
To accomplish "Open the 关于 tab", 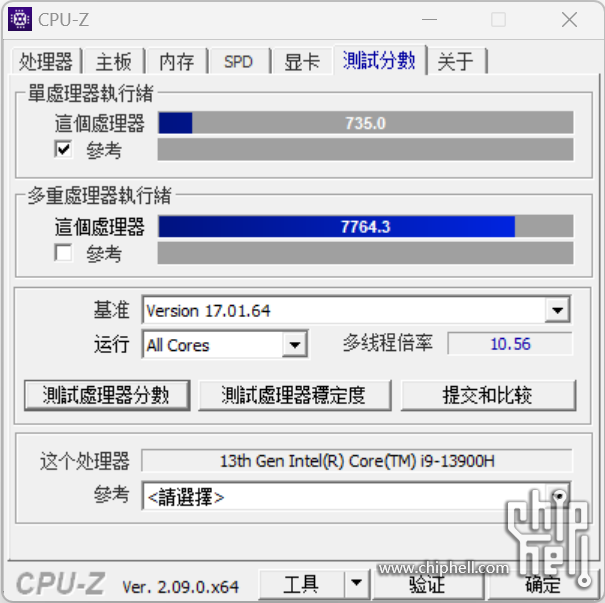I will pos(456,61).
